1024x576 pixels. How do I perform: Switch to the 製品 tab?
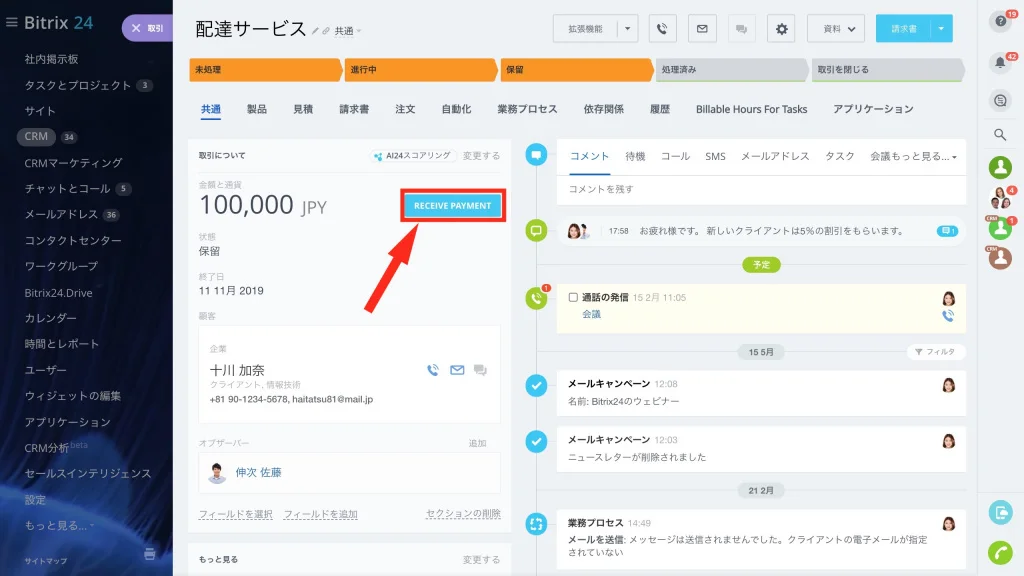257,109
